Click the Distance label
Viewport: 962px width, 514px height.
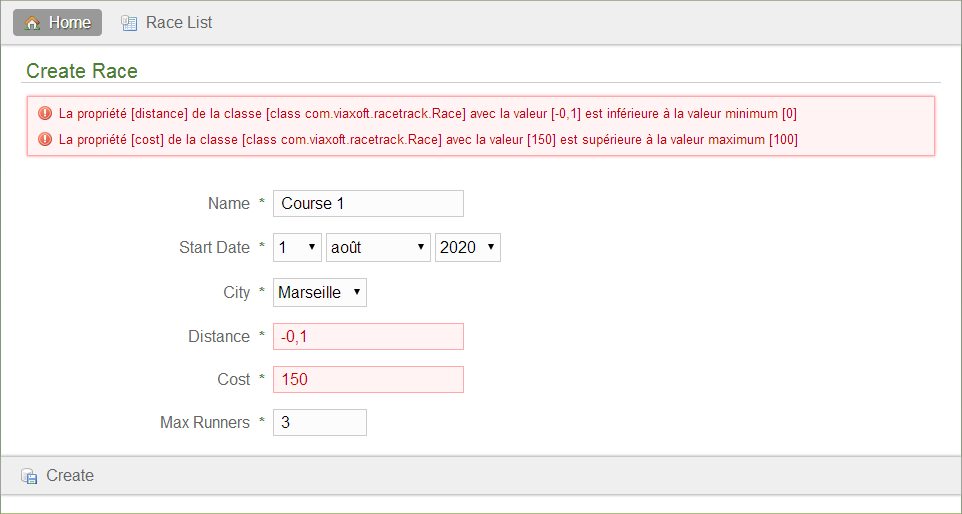click(219, 337)
